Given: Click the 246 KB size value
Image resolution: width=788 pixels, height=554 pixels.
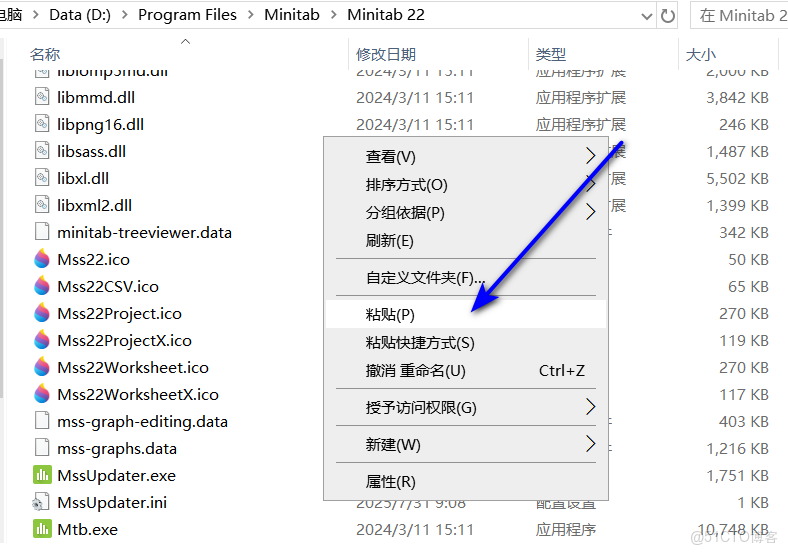Looking at the screenshot, I should click(744, 125).
